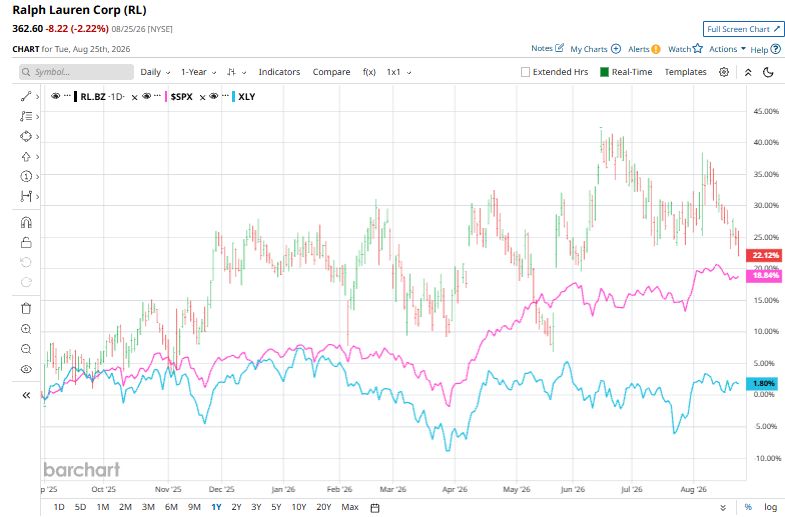The width and height of the screenshot is (785, 517).
Task: Switch to dark mode
Action: 768,72
